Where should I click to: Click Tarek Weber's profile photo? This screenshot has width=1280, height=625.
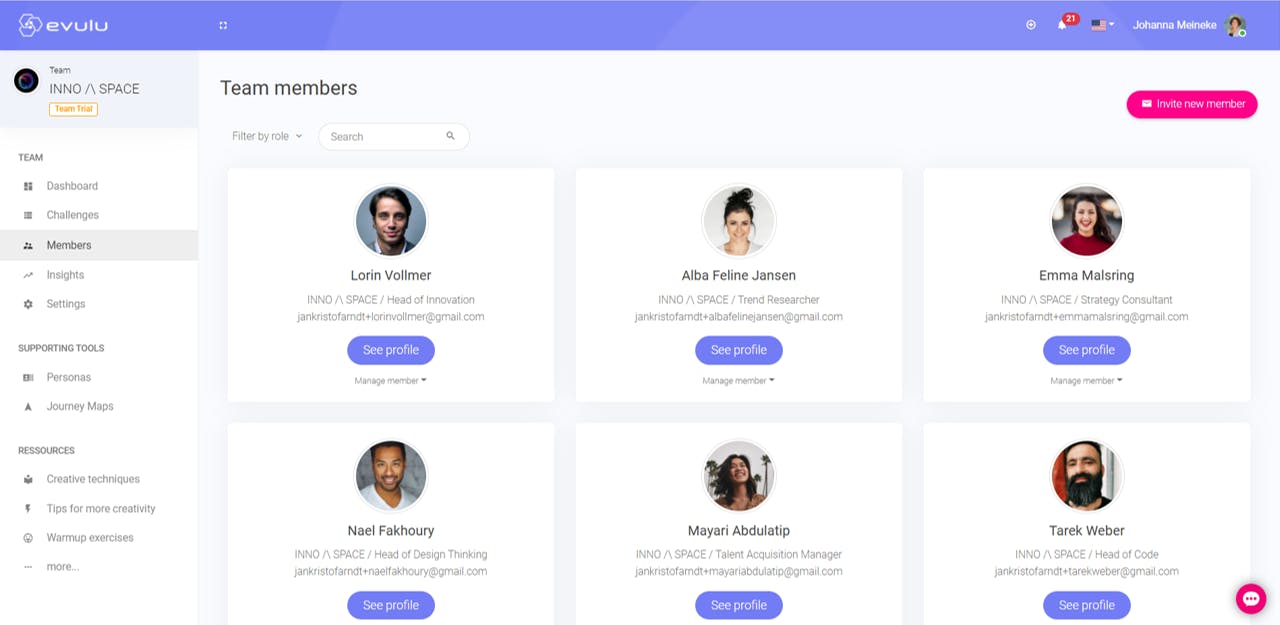1087,476
